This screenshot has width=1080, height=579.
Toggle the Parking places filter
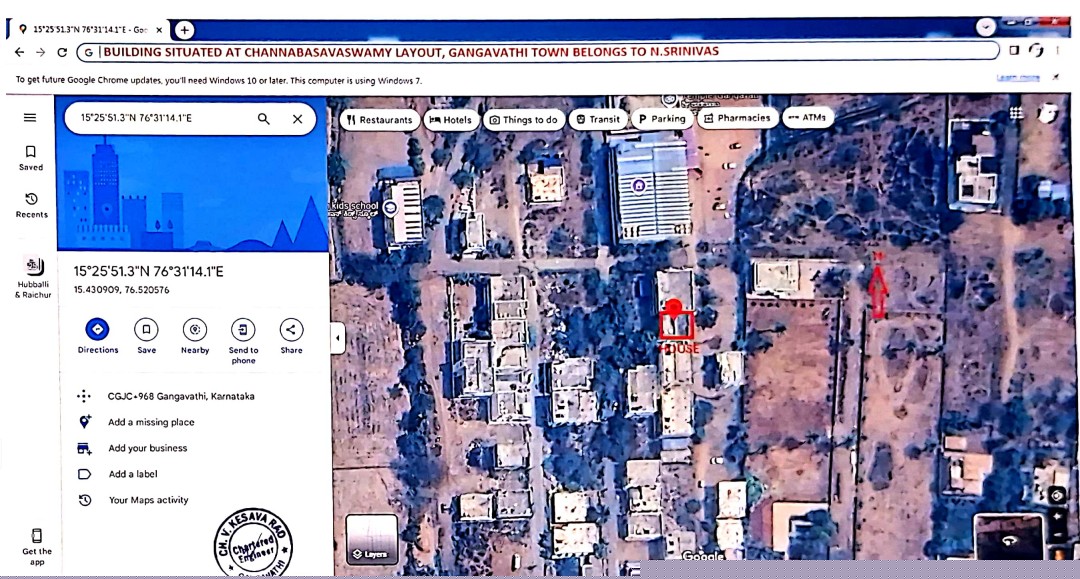pyautogui.click(x=661, y=118)
